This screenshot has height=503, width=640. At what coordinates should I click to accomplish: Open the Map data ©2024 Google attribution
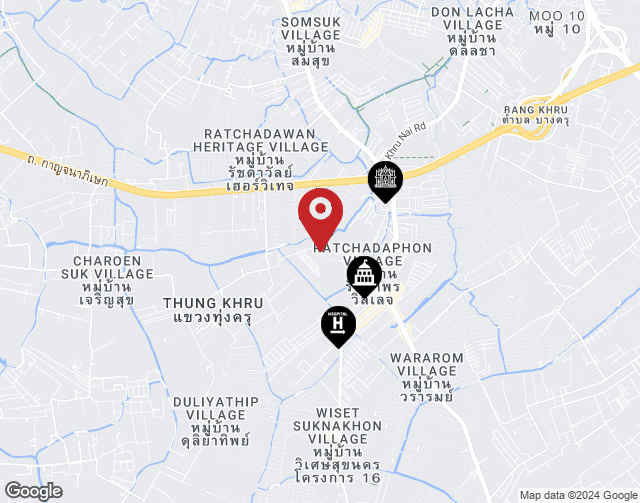(x=578, y=495)
